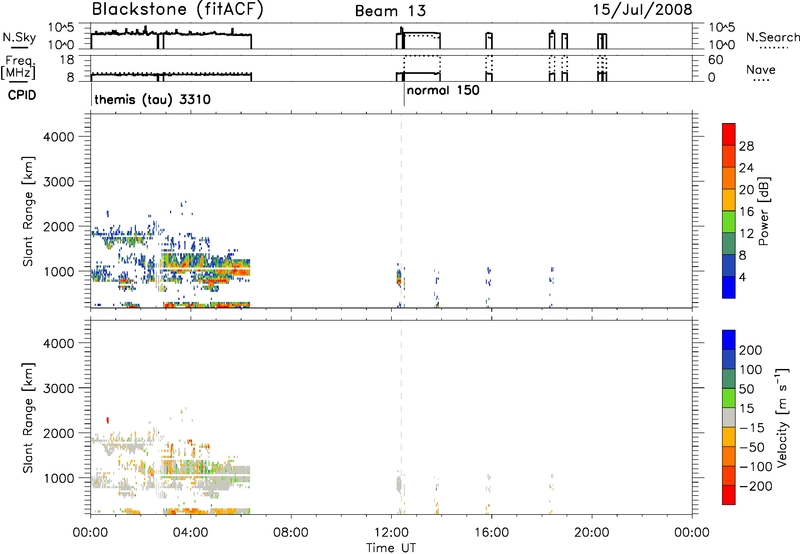Click the blue bottom swatch of Power colorbar

(729, 287)
